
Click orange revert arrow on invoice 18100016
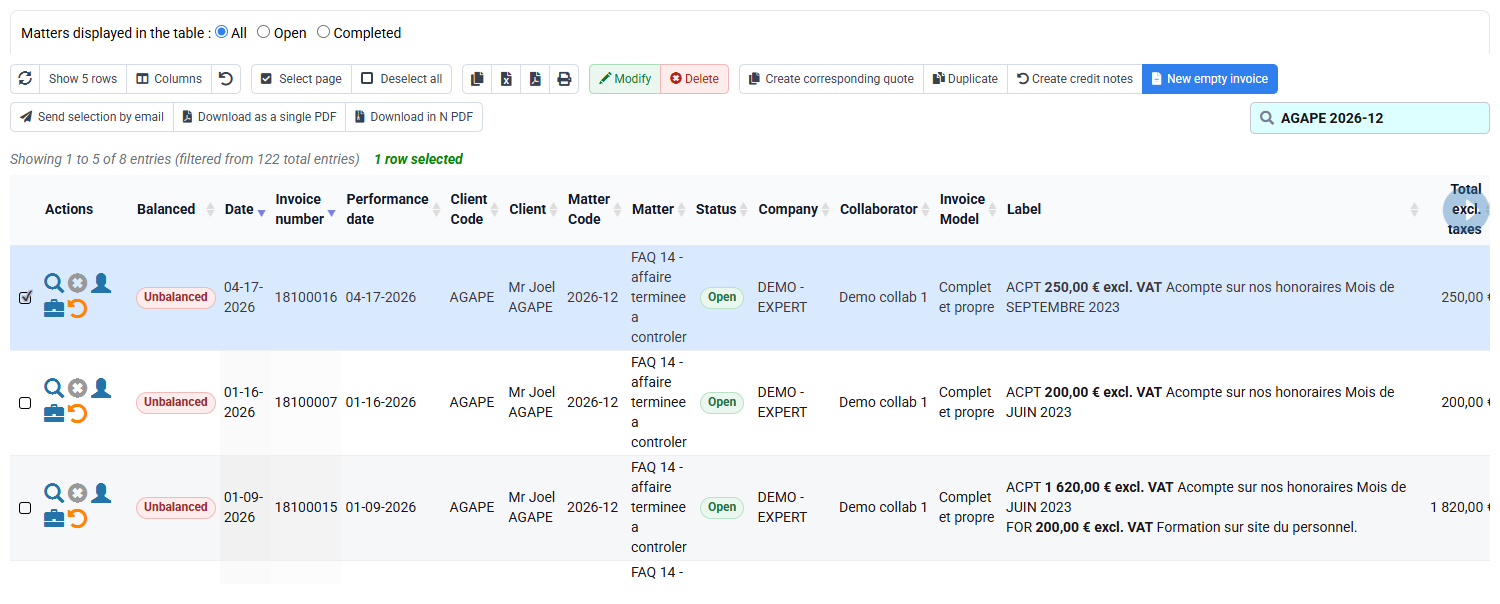tap(77, 309)
